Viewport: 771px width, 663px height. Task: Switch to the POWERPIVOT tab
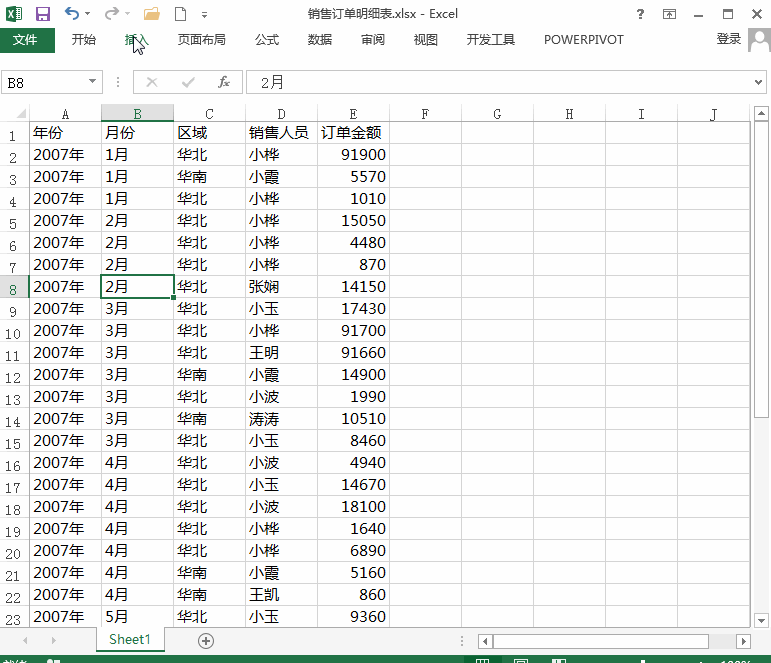(x=584, y=40)
